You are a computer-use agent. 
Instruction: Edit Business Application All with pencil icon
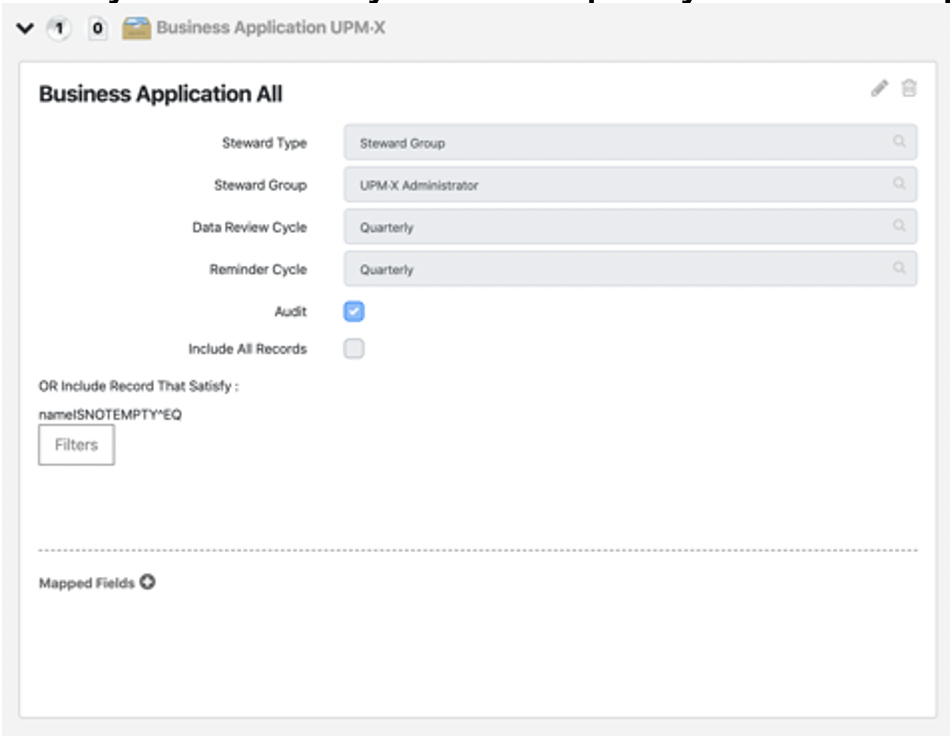[879, 88]
